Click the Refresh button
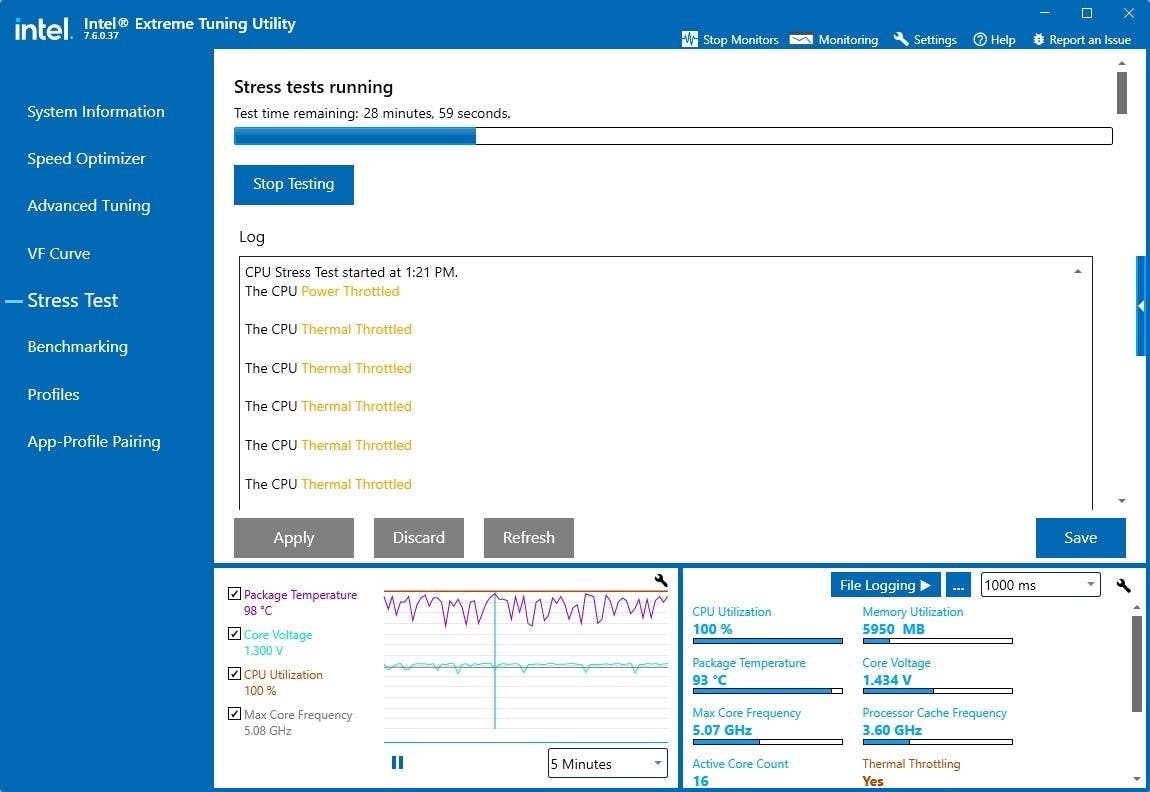Image resolution: width=1150 pixels, height=792 pixels. [529, 538]
